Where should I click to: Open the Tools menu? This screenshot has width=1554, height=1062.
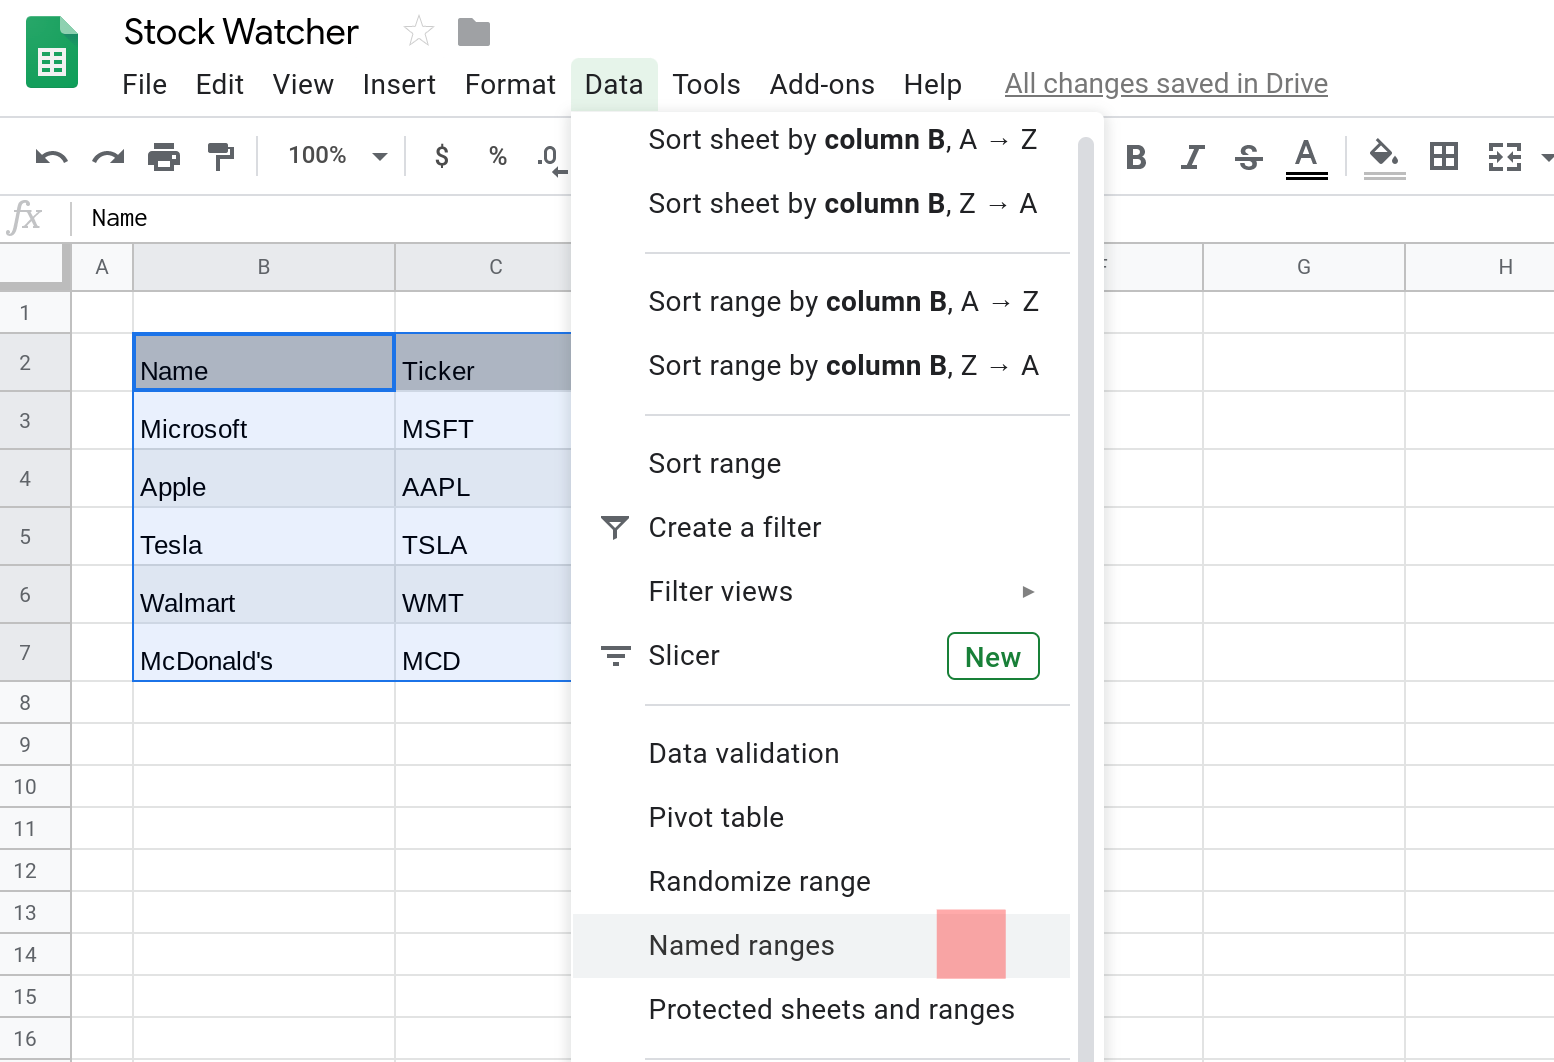pyautogui.click(x=706, y=85)
